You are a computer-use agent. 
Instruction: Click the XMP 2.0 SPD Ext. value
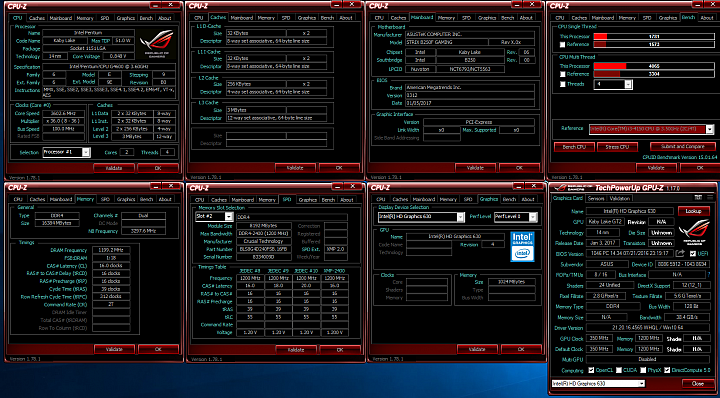coord(335,249)
